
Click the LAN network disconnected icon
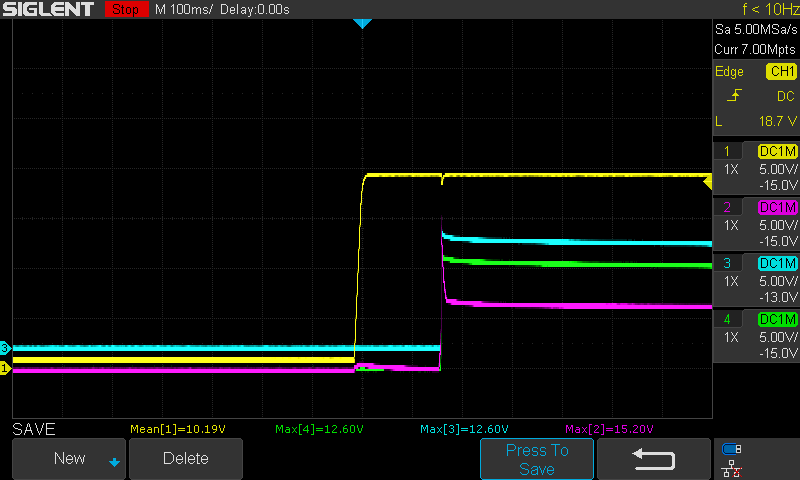[731, 468]
